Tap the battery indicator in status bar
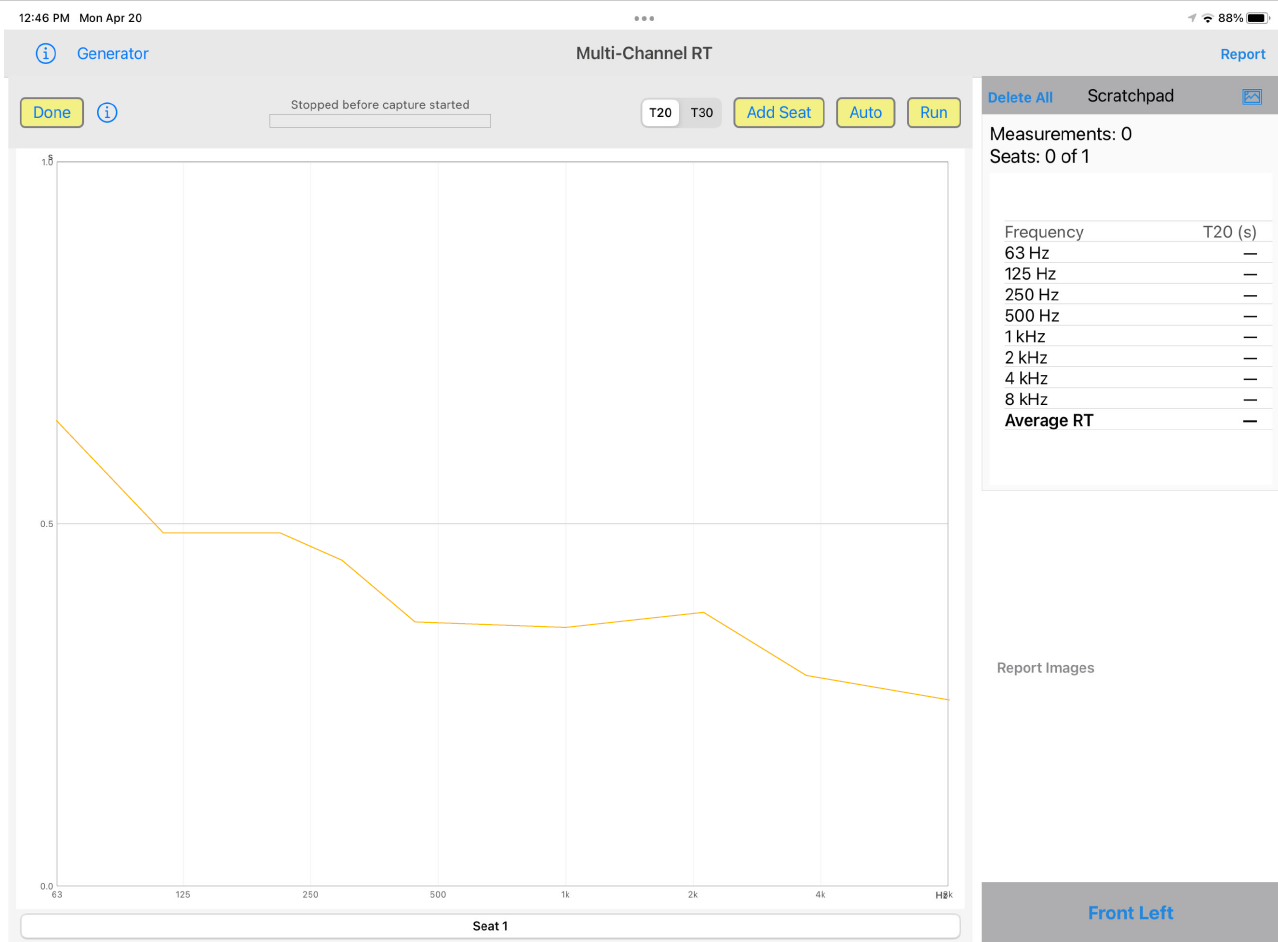 coord(1256,18)
